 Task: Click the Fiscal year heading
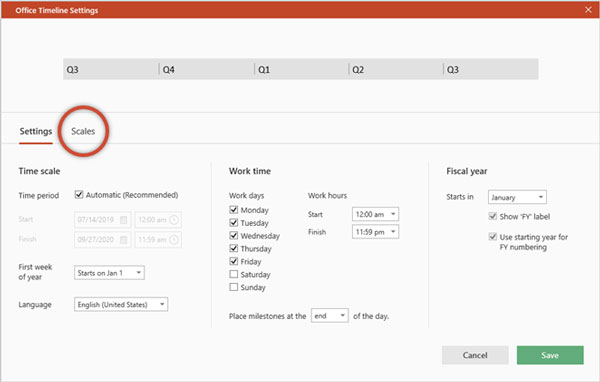467,171
